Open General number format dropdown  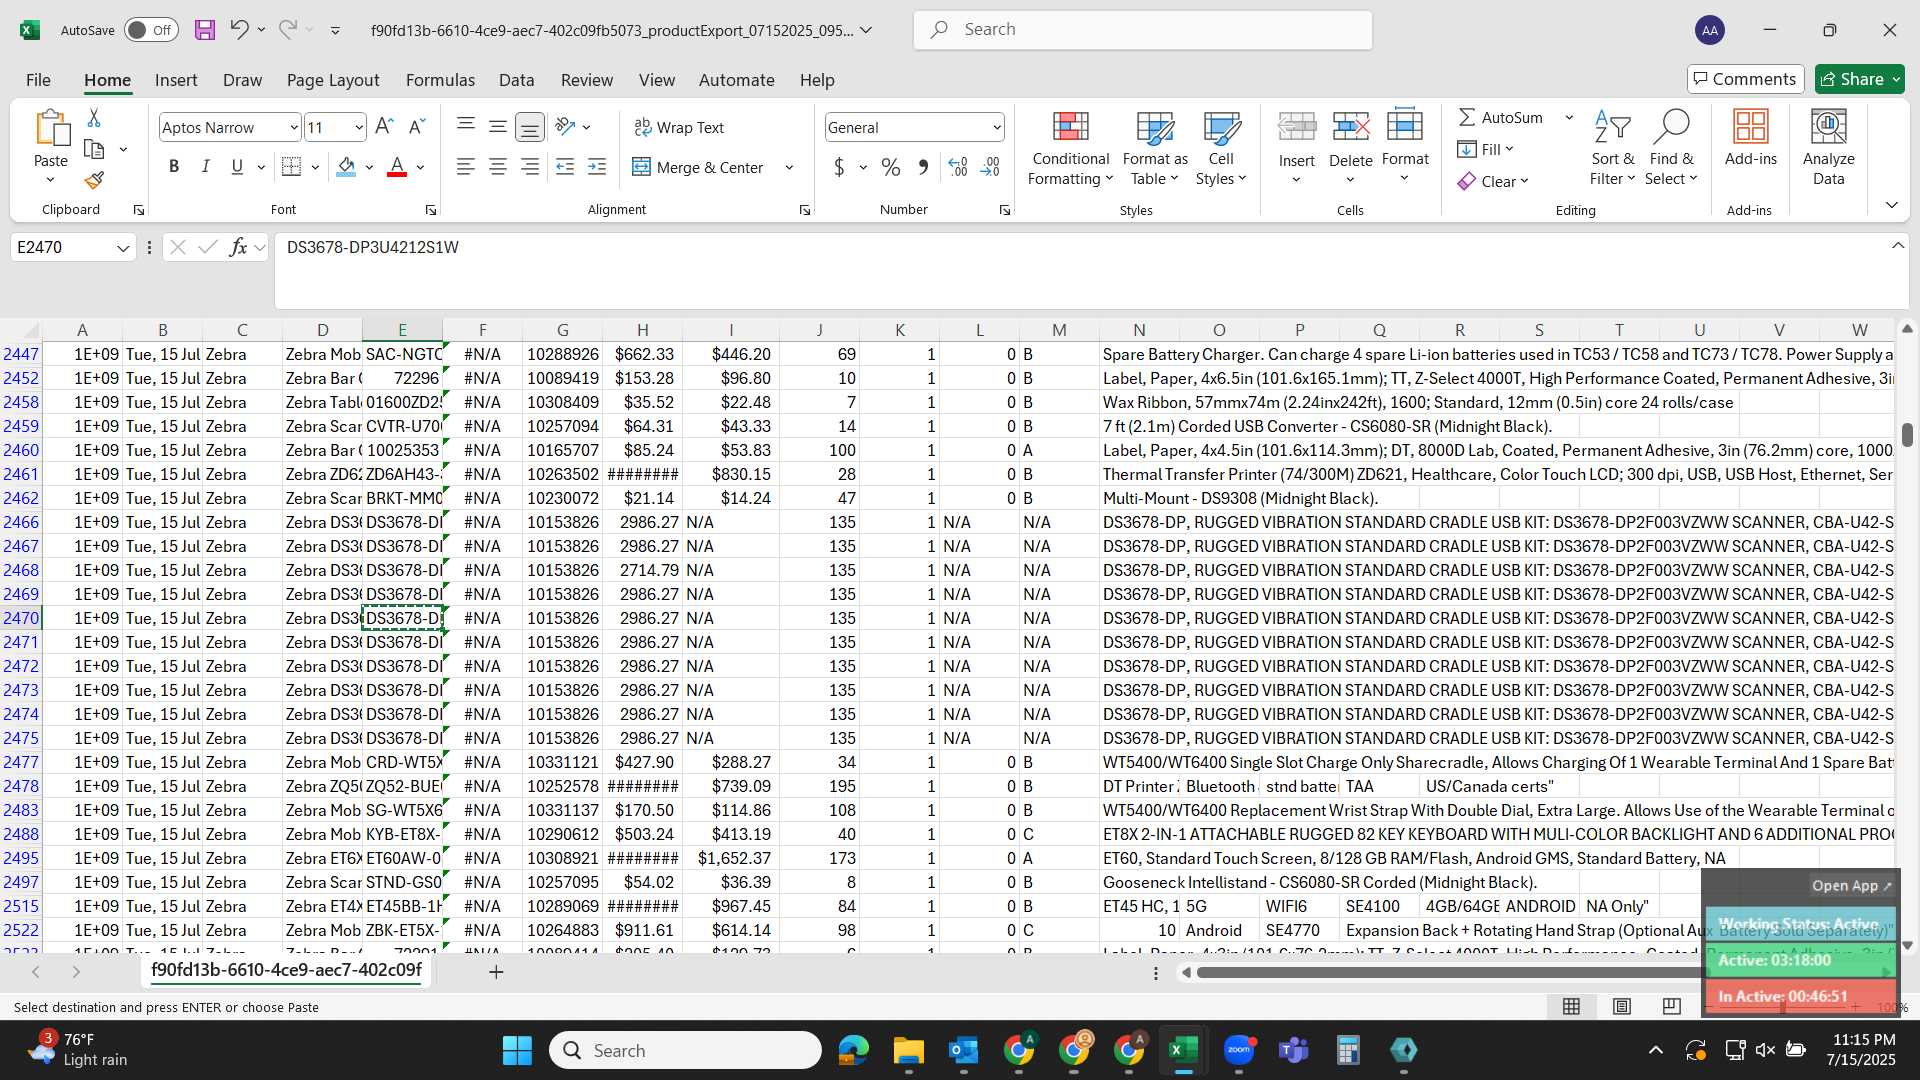pyautogui.click(x=996, y=127)
